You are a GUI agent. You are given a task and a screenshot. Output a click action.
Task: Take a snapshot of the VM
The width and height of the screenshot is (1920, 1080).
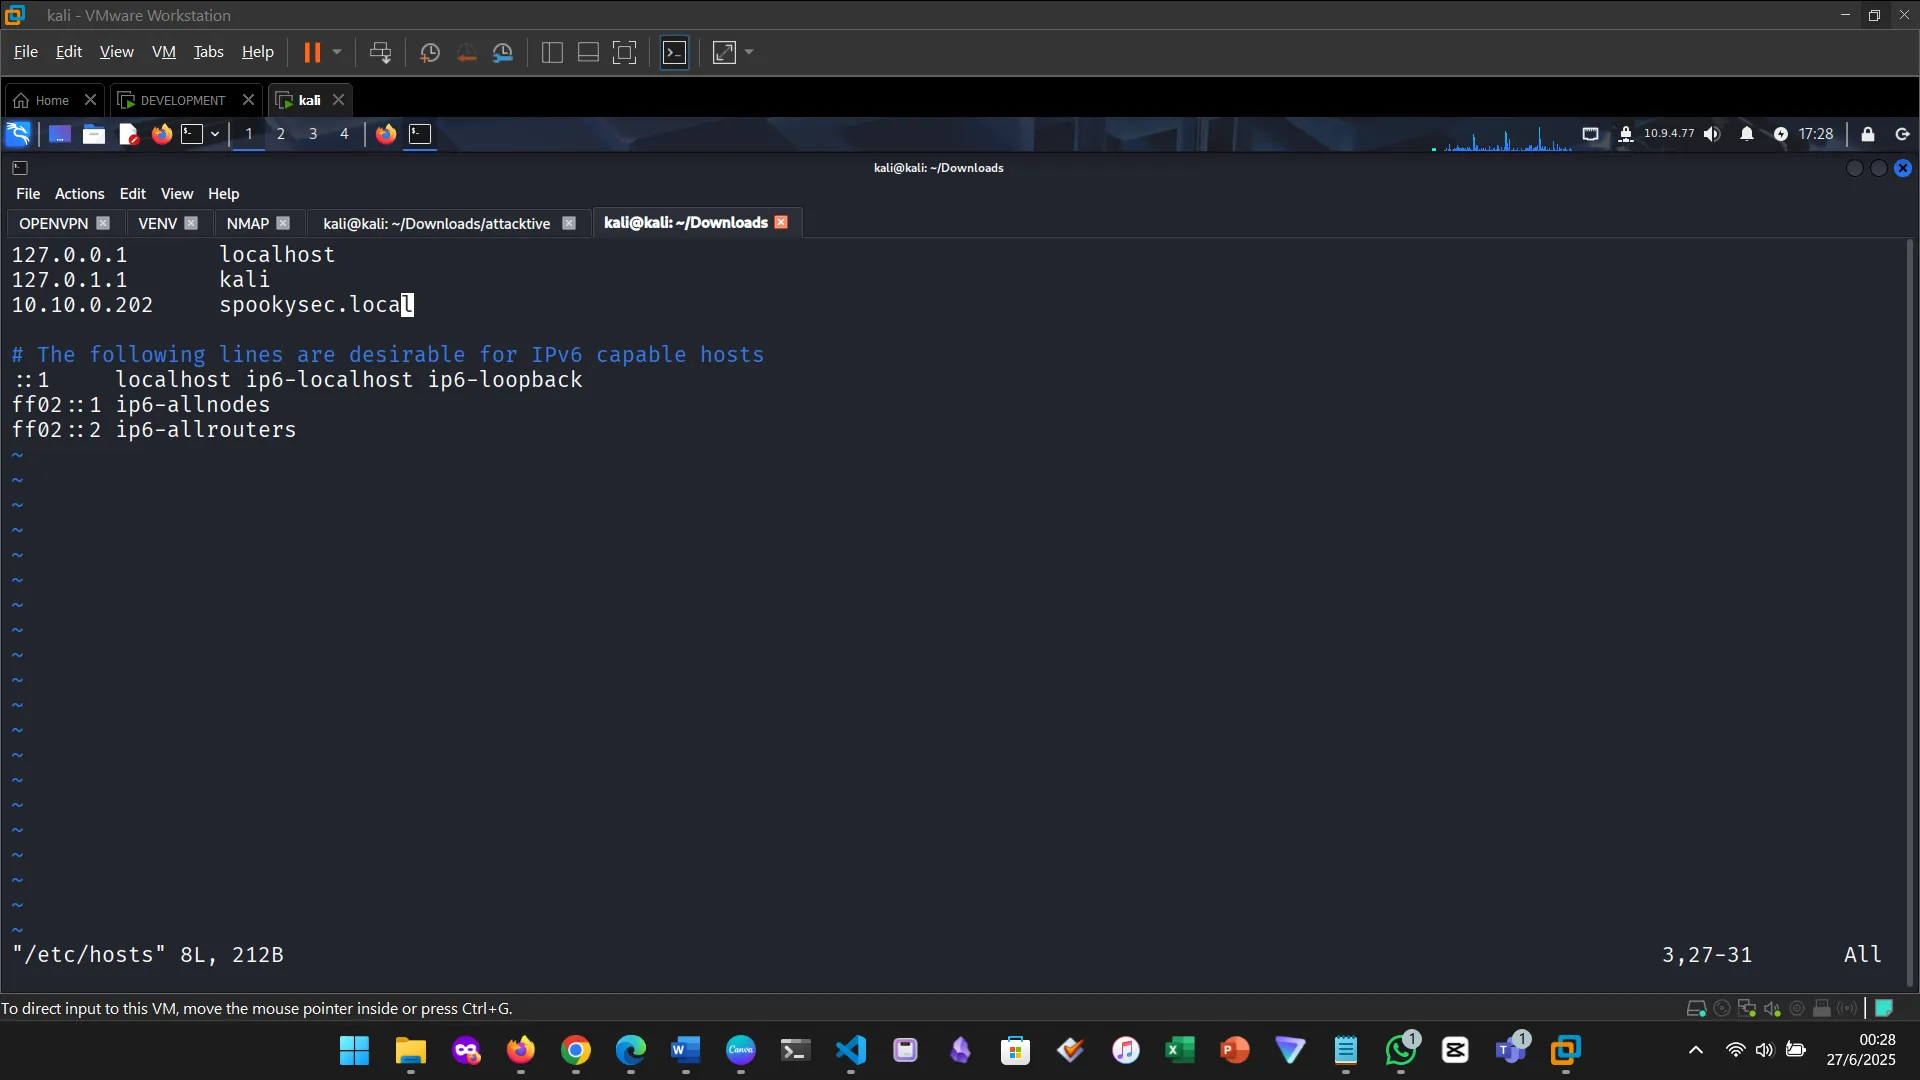point(429,52)
